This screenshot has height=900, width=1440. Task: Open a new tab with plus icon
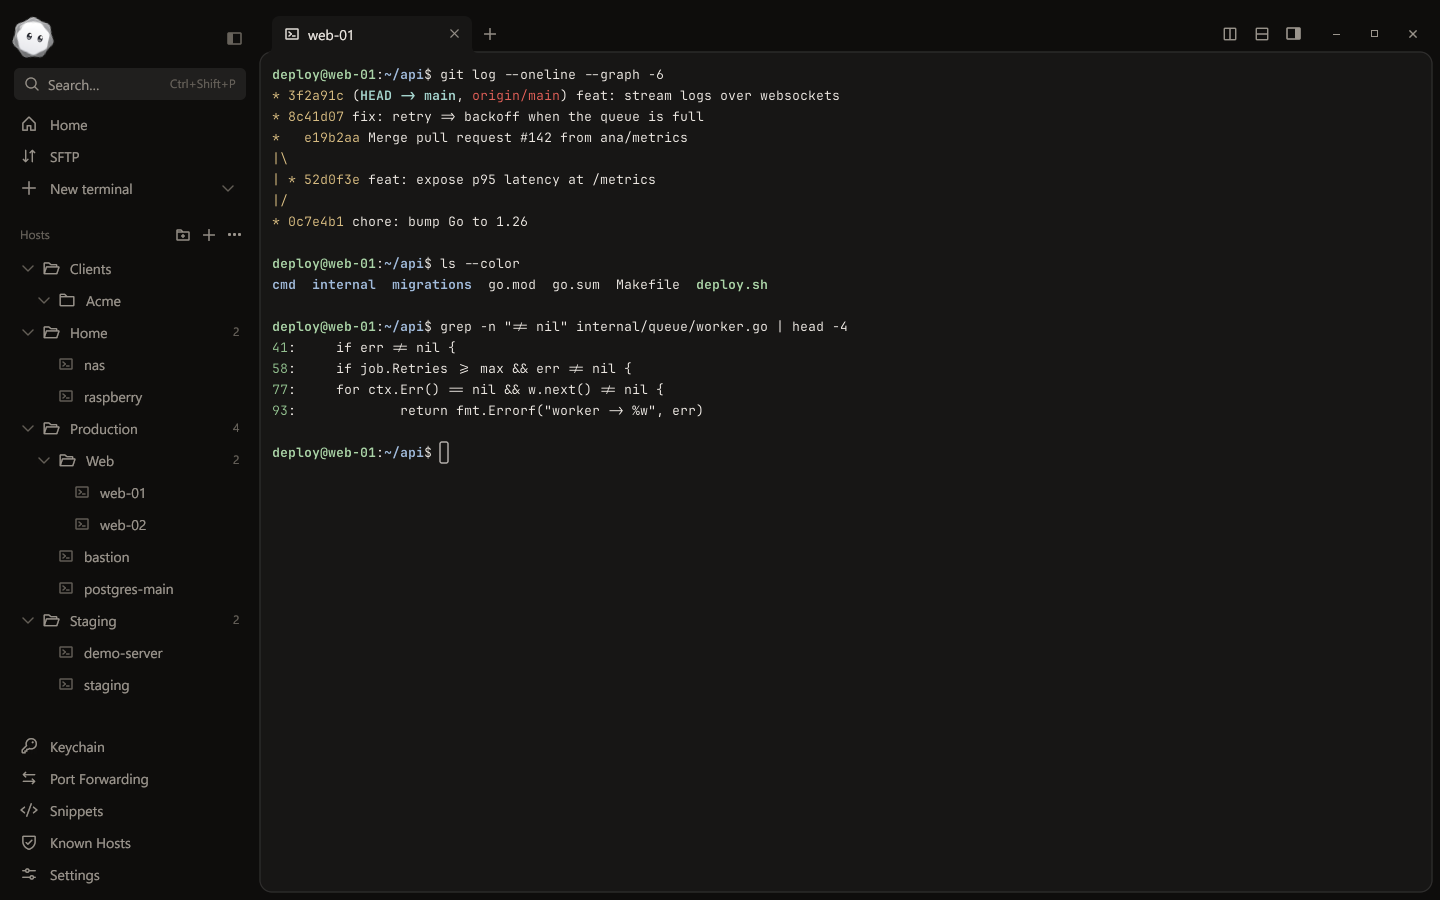coord(490,34)
